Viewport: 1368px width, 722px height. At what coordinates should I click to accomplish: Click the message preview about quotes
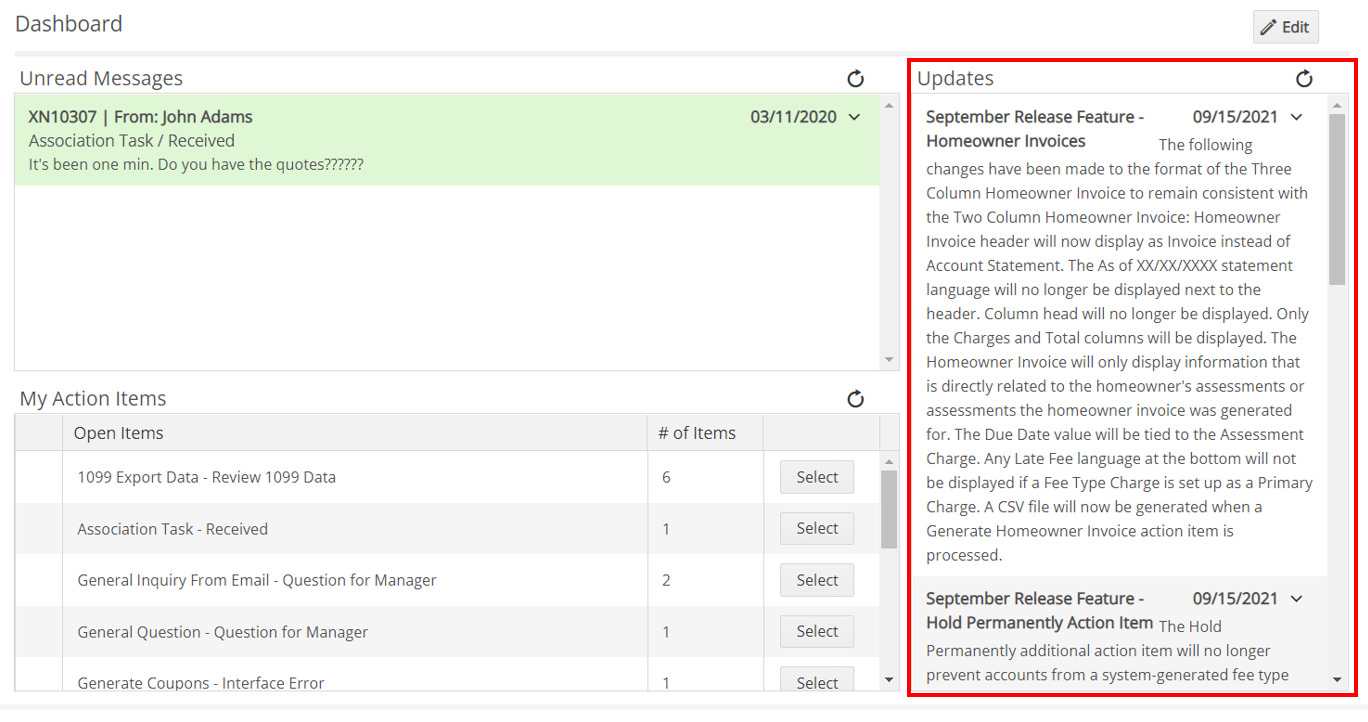(196, 164)
